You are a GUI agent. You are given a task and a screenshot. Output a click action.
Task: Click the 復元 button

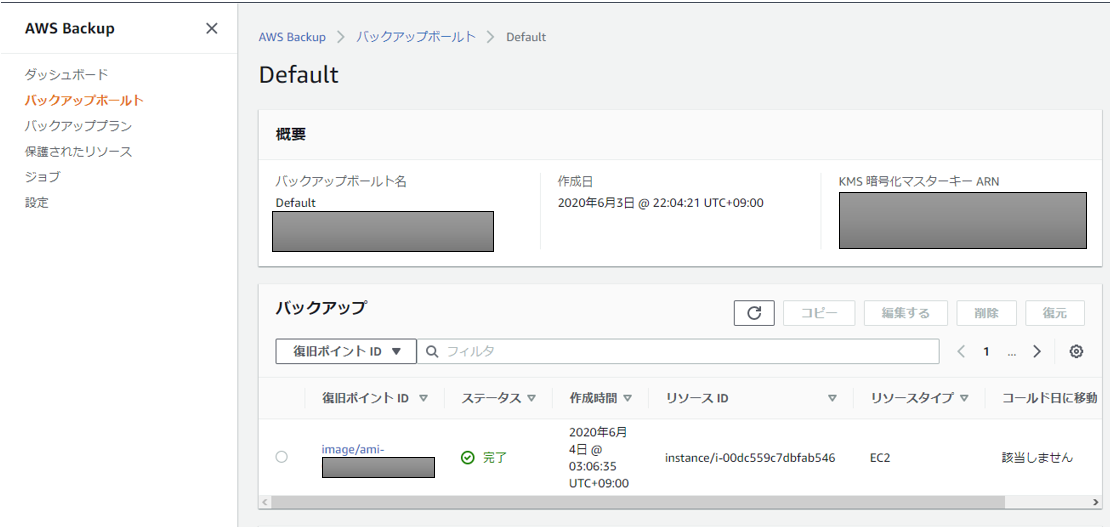click(1055, 312)
